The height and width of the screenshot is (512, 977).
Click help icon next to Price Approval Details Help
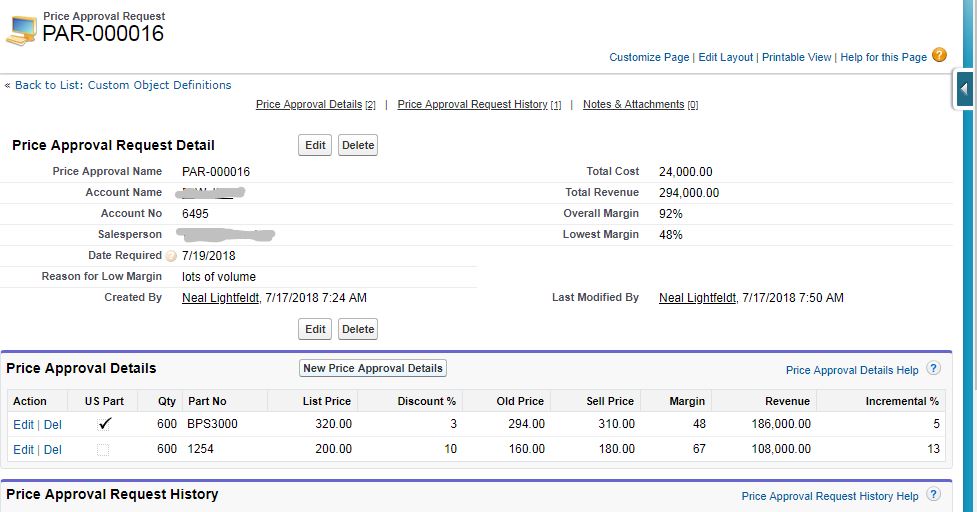933,369
